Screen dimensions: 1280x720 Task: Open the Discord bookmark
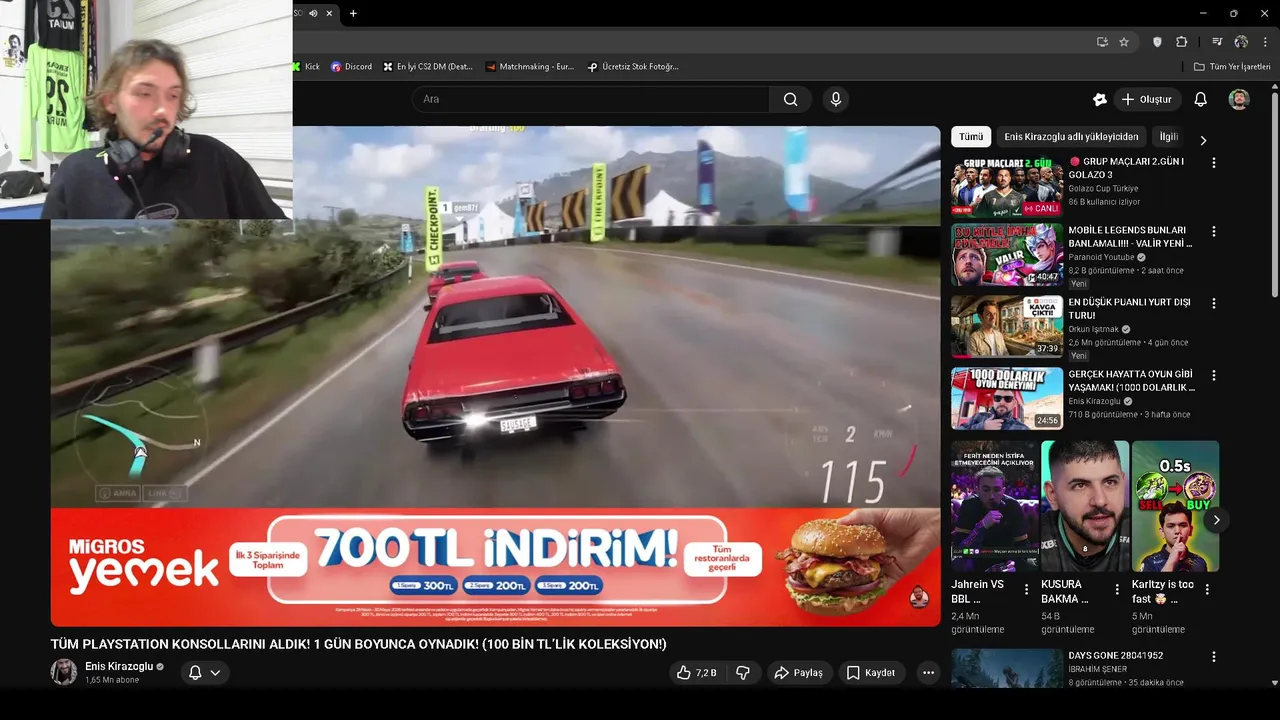pos(351,67)
